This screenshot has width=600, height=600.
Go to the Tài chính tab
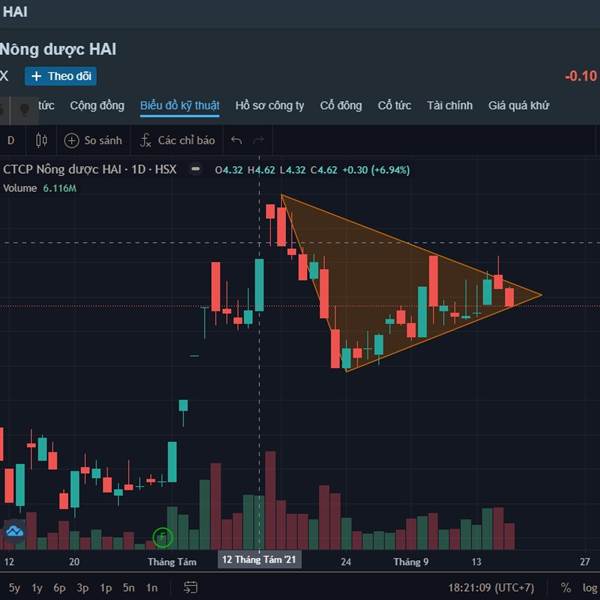click(450, 106)
